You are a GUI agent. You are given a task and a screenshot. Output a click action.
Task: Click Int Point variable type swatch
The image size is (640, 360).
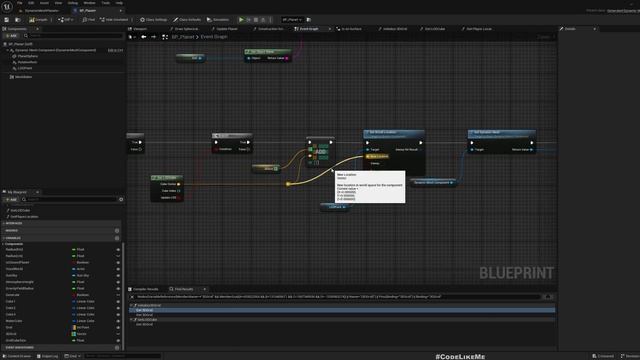(73, 327)
